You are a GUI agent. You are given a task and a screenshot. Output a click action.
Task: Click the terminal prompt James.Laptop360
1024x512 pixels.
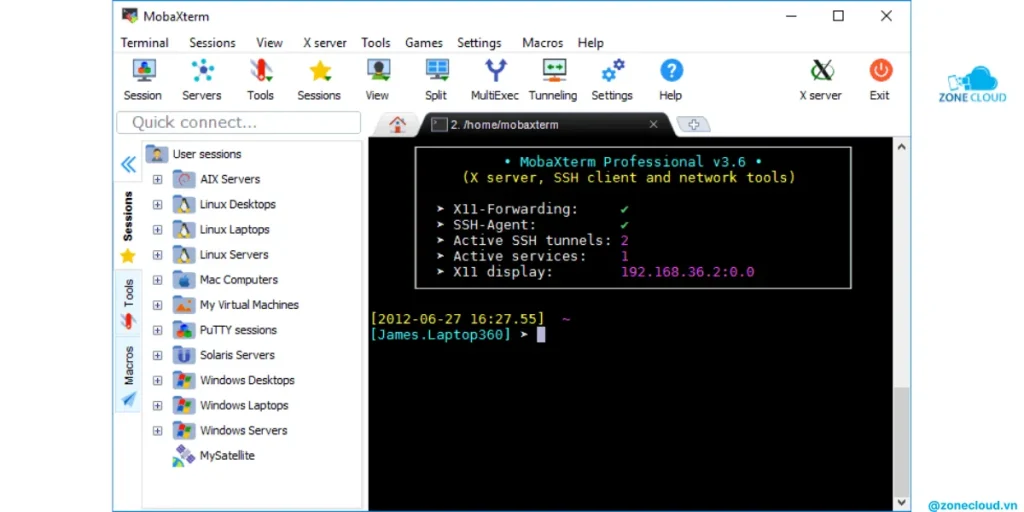(440, 335)
